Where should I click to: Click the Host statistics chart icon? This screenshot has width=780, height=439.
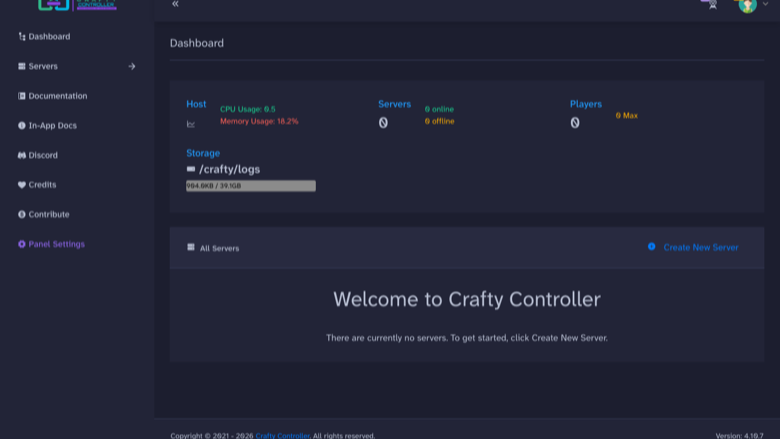[x=191, y=124]
